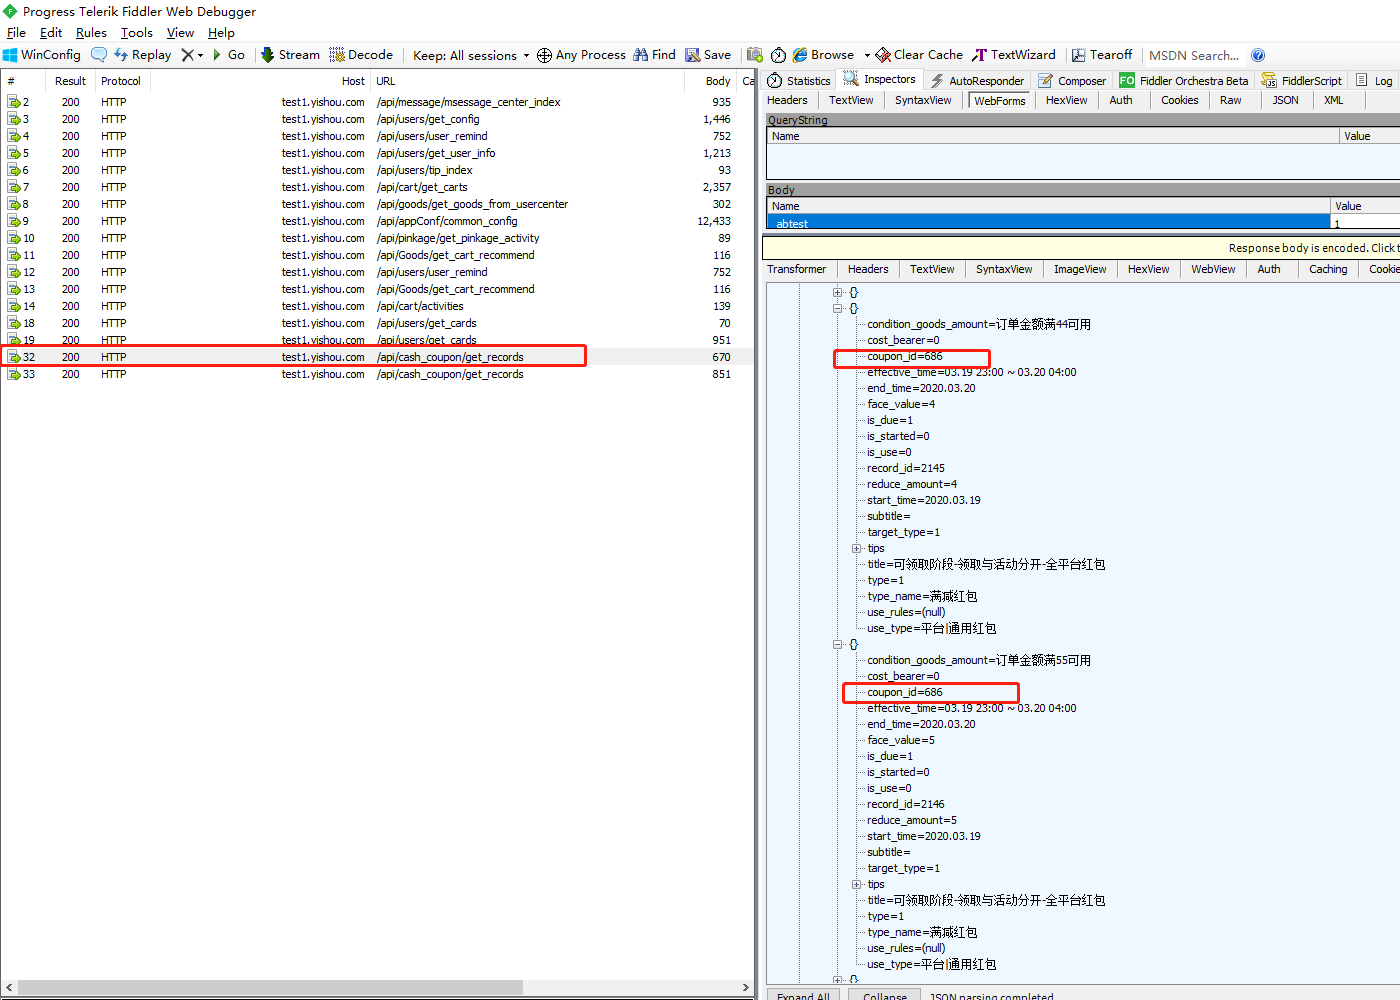Open the AutoResponder tab
1400x1000 pixels.
pos(977,81)
